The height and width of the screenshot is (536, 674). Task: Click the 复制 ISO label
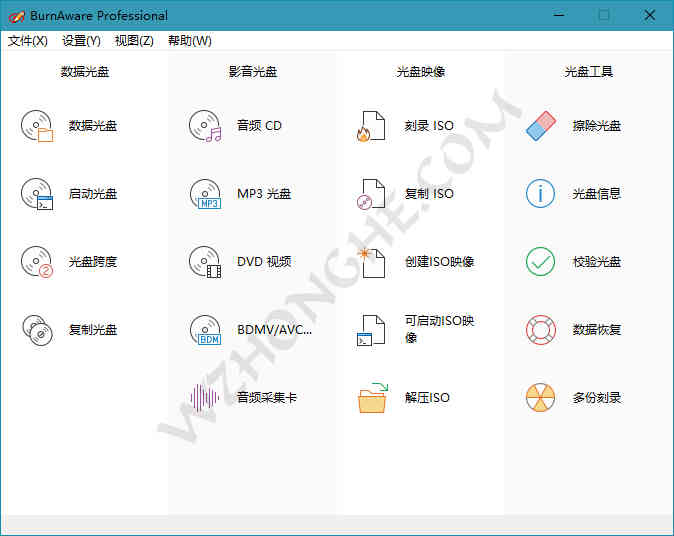429,194
